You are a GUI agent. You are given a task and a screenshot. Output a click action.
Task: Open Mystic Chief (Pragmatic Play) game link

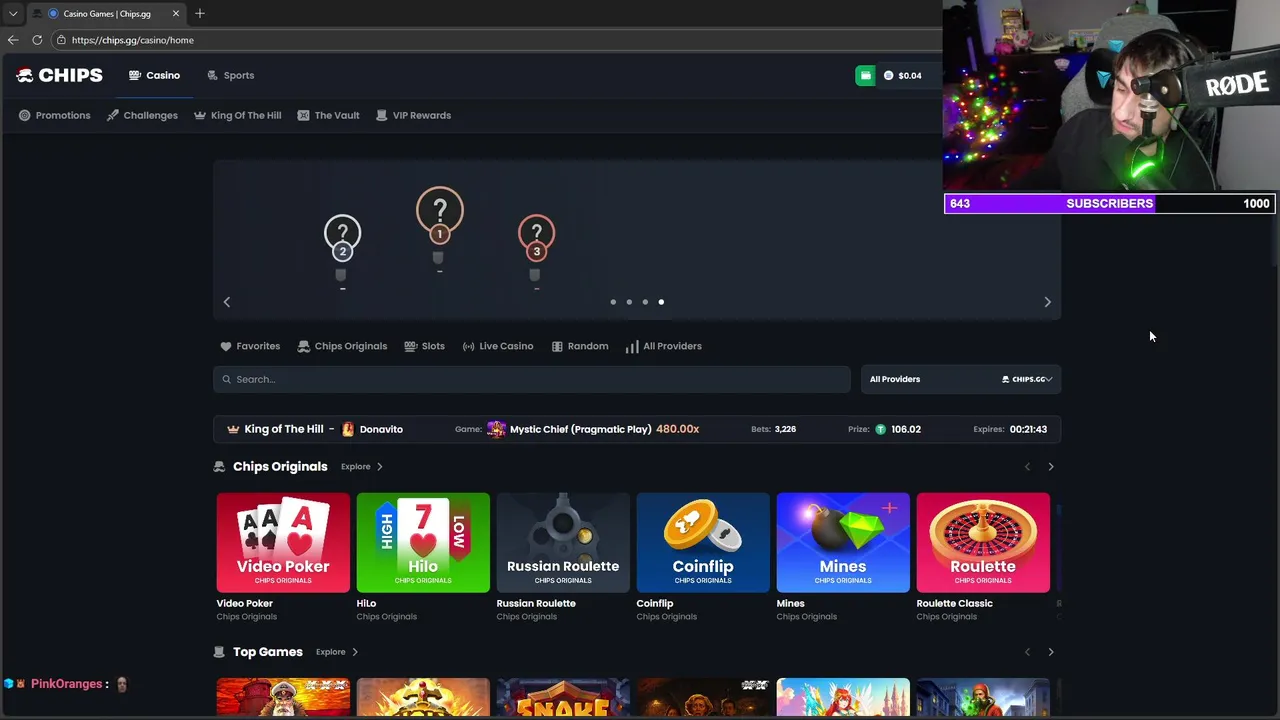pyautogui.click(x=580, y=429)
